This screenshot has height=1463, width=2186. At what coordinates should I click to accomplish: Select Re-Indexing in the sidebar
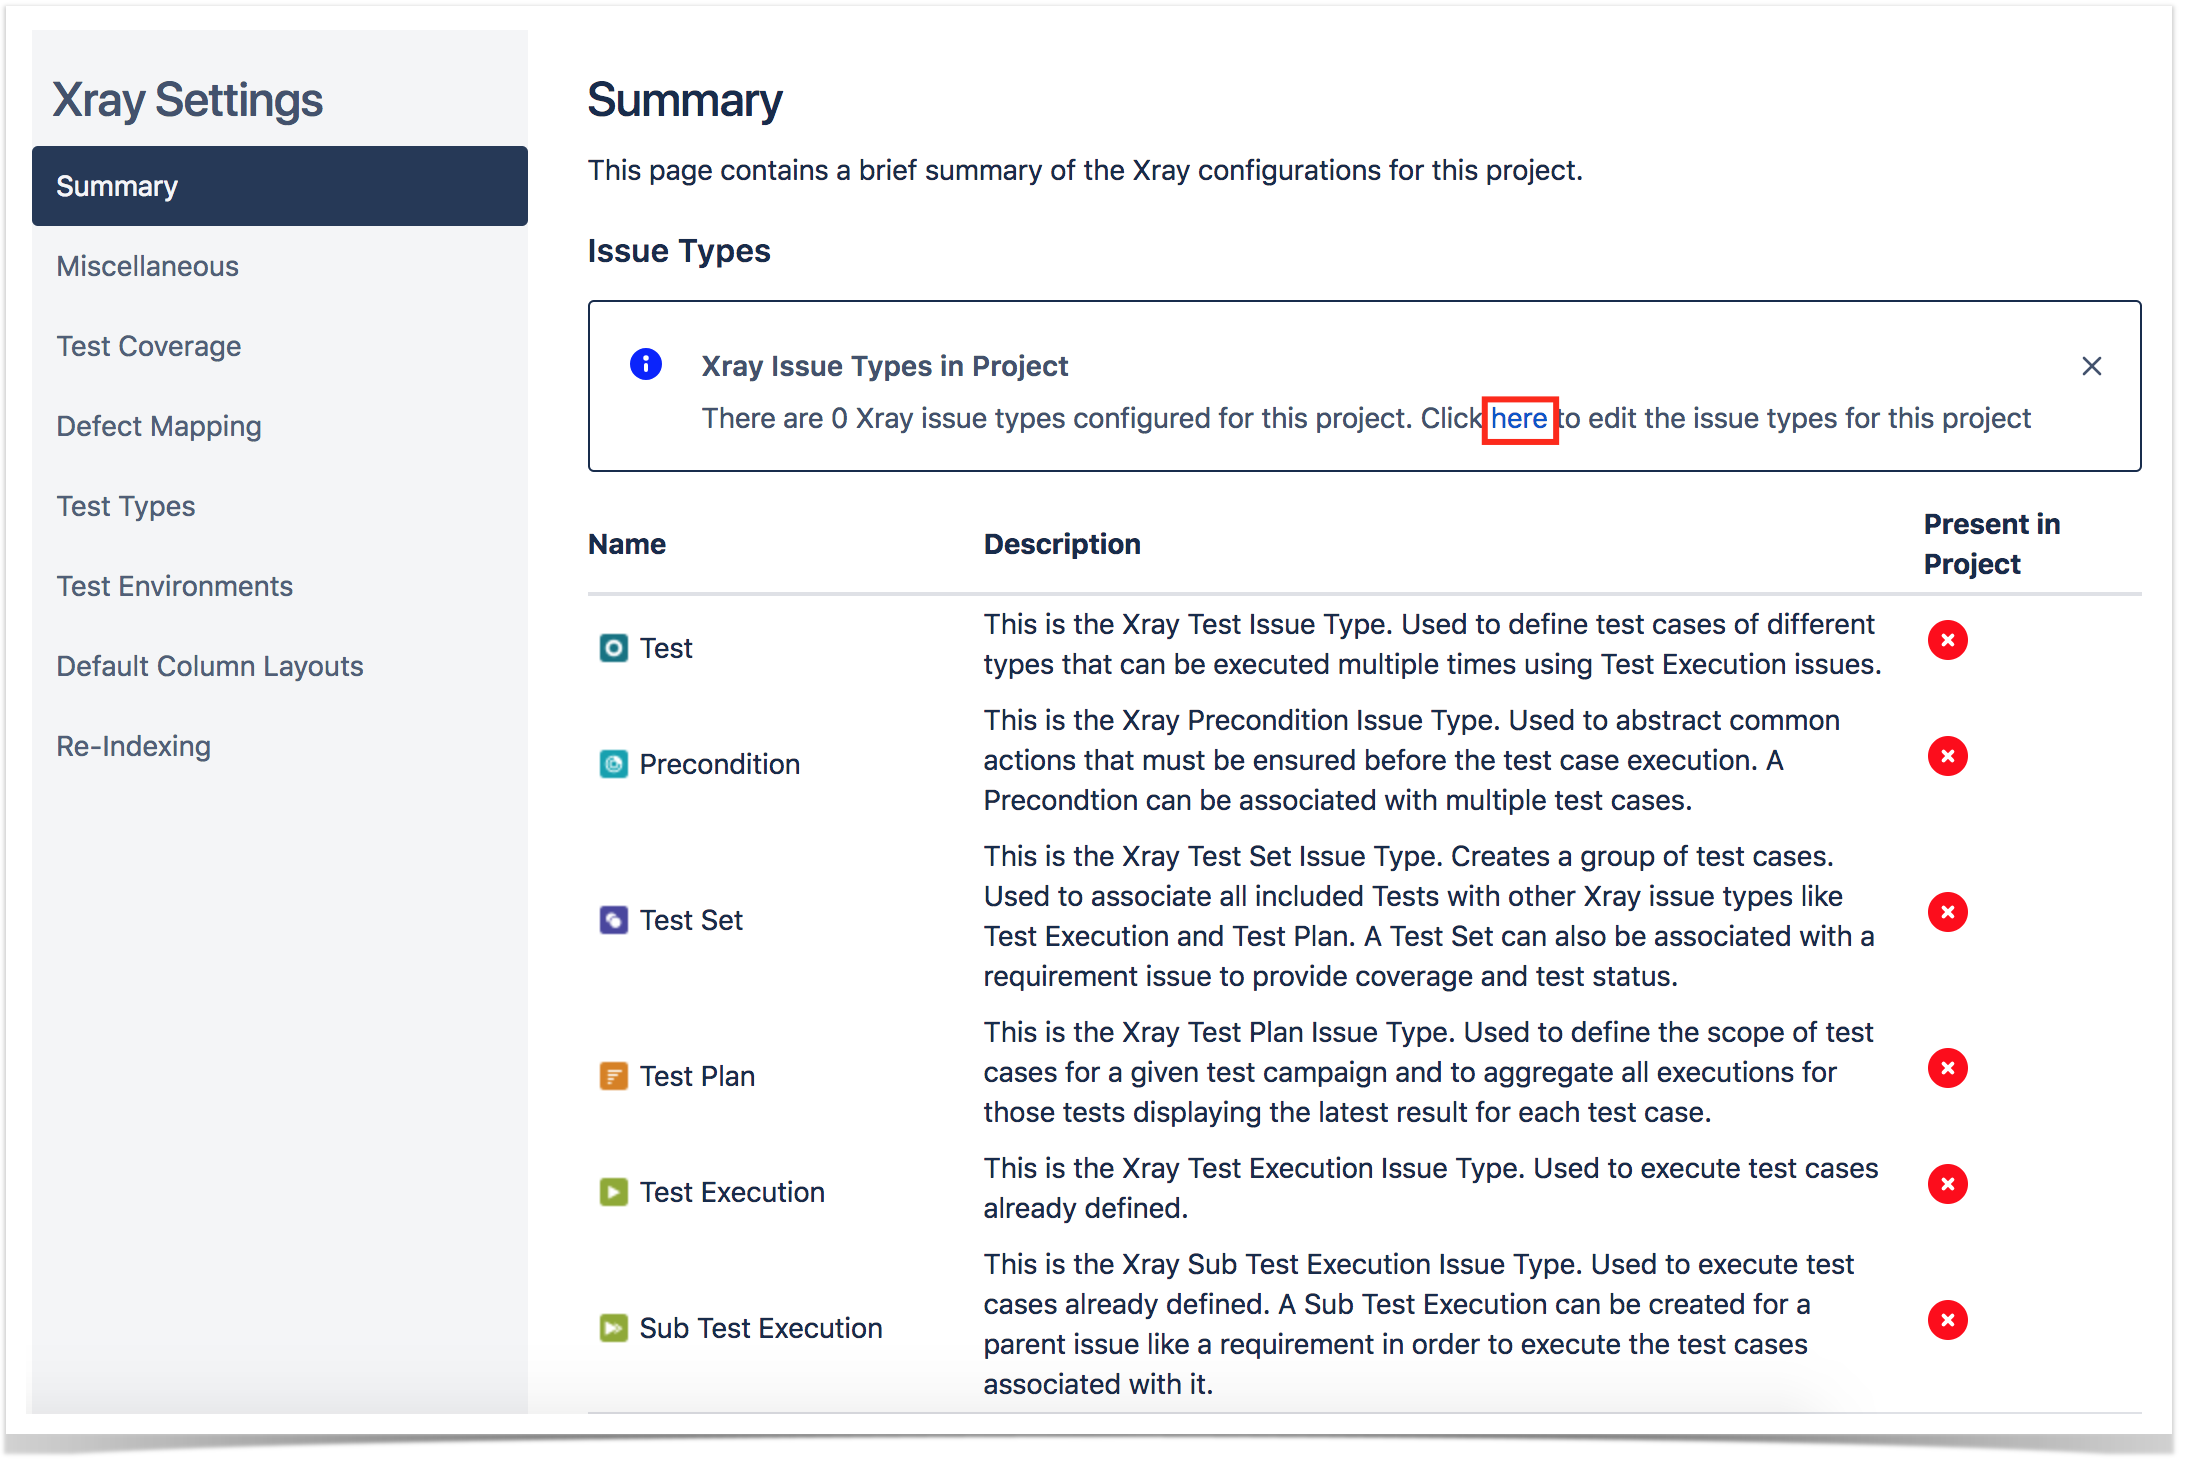click(x=280, y=746)
